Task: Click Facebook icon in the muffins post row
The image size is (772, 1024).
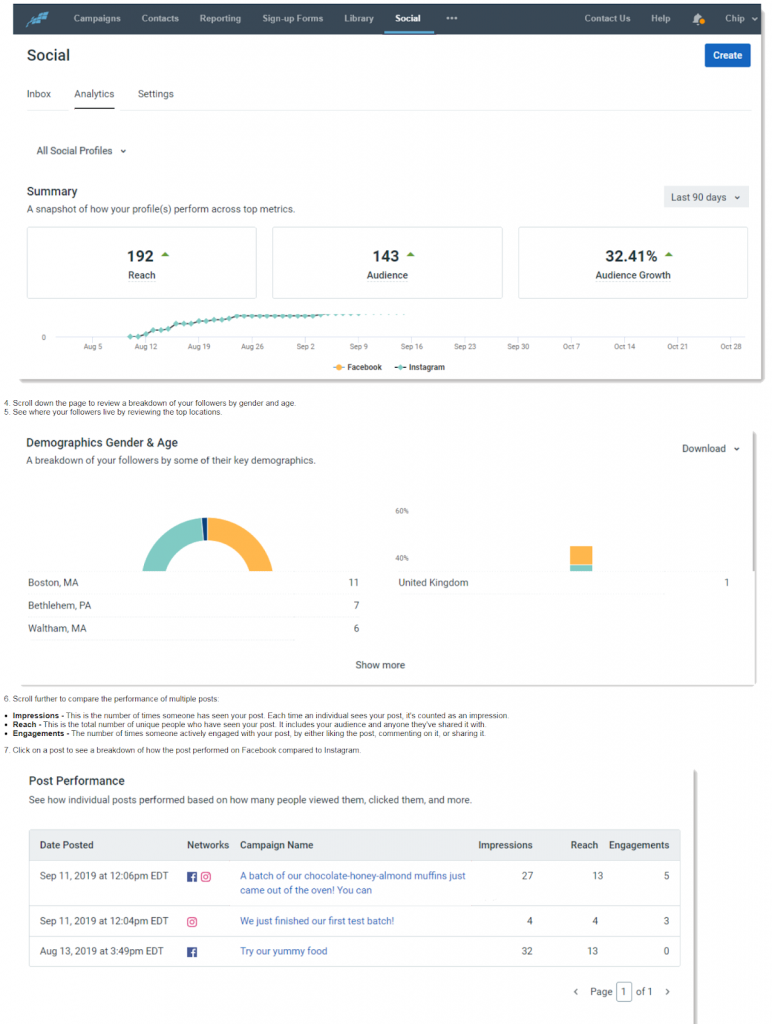Action: 192,877
